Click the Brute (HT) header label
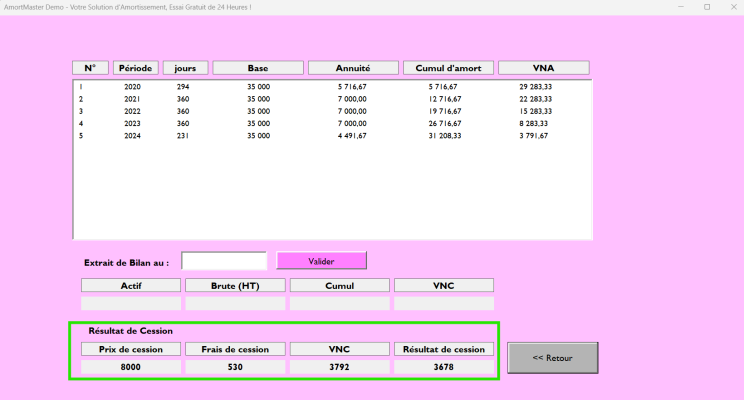 point(235,285)
